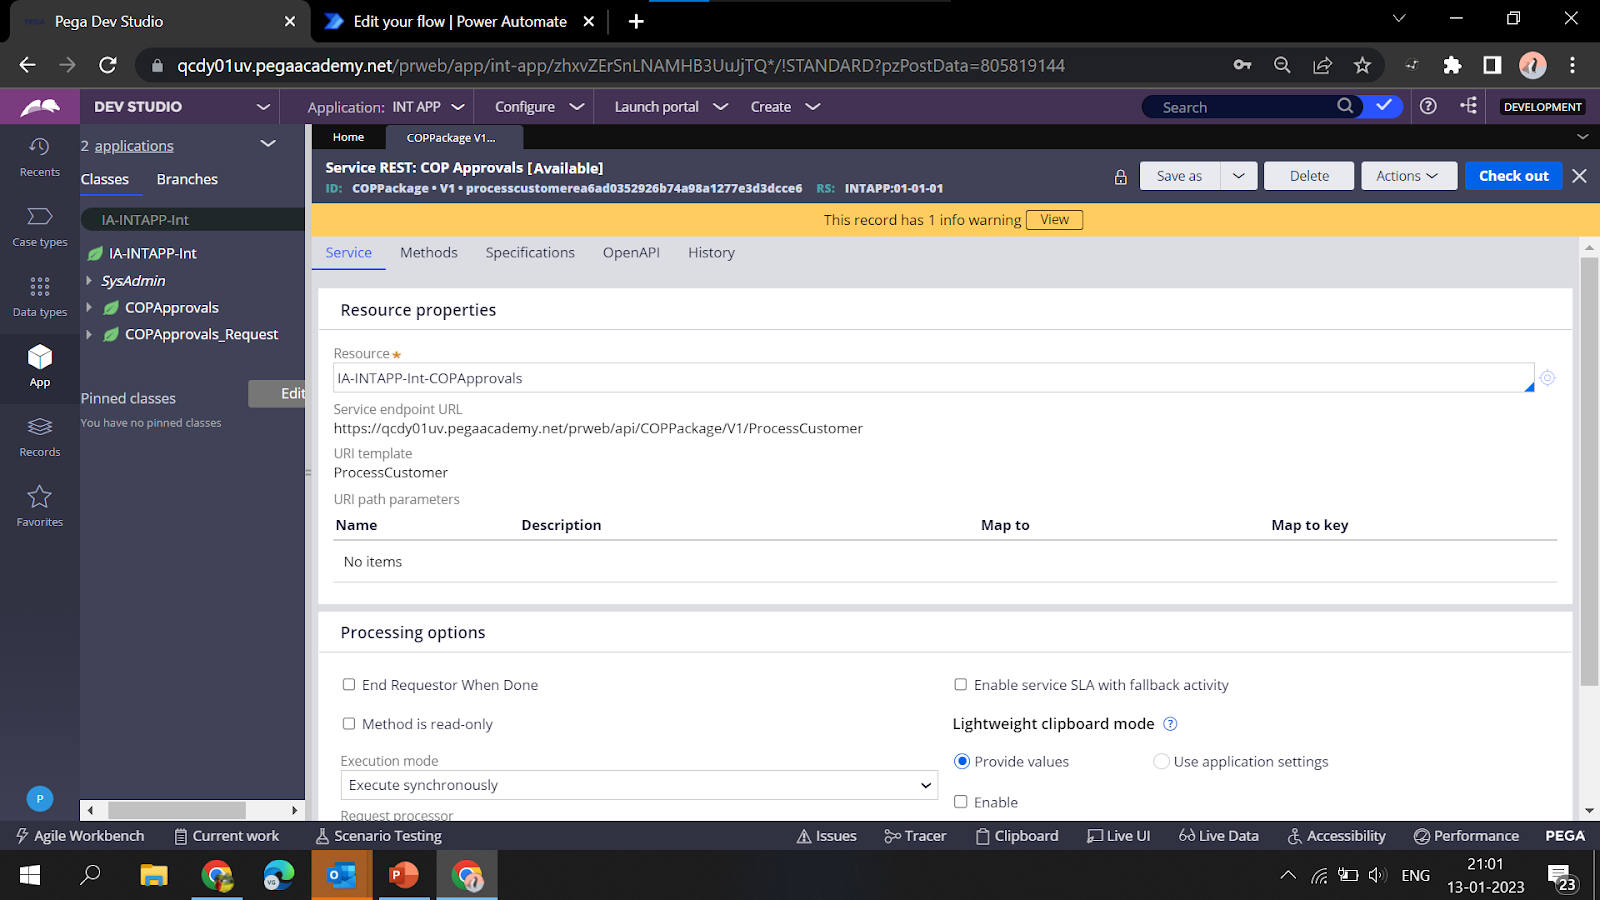Expand the COPApprovals class node
Image resolution: width=1600 pixels, height=900 pixels.
pos(89,308)
